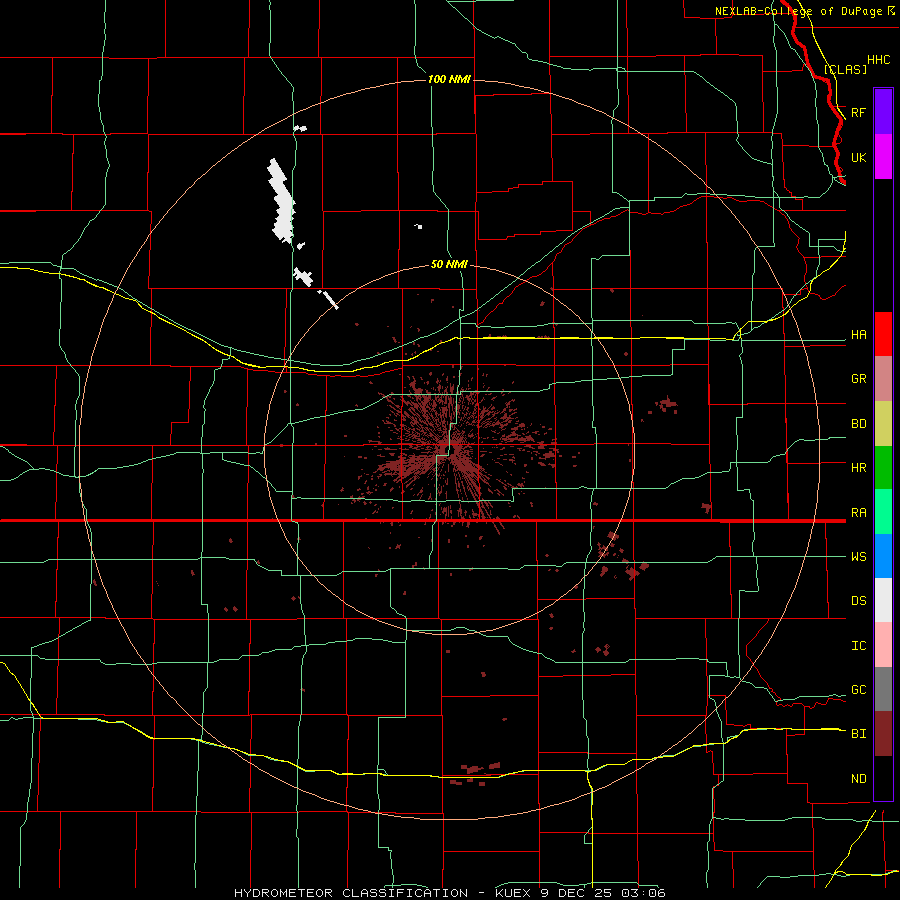Click the "HA" legend label
Viewport: 900px width, 900px height.
coord(858,335)
